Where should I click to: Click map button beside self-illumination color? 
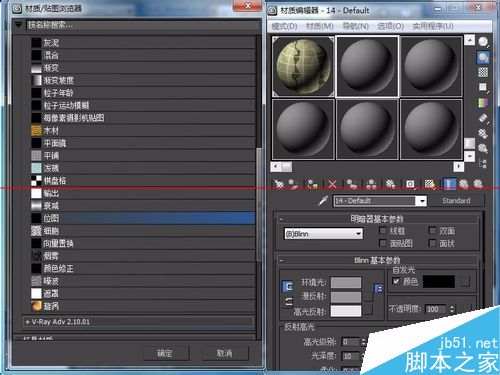tap(466, 282)
